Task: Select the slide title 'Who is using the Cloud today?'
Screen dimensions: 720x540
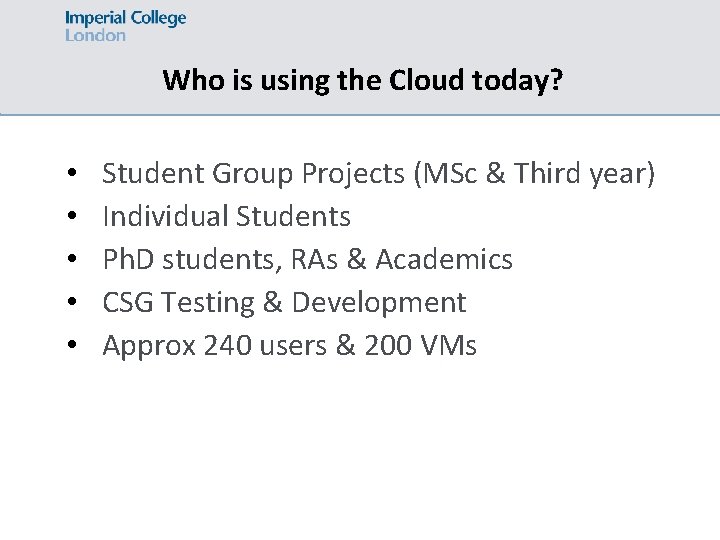Action: 363,80
